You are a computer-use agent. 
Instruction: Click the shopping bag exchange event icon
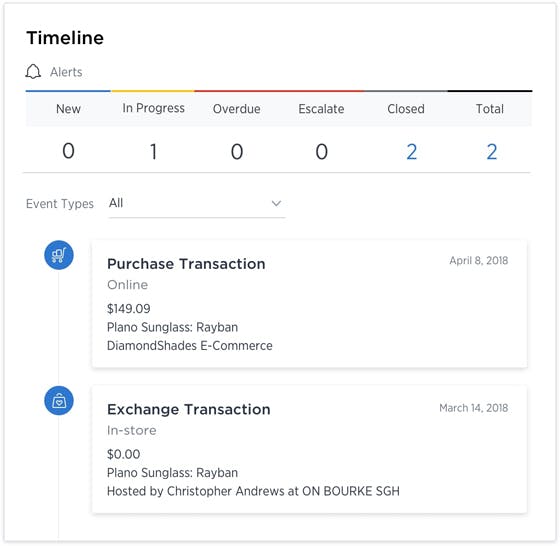pyautogui.click(x=59, y=401)
